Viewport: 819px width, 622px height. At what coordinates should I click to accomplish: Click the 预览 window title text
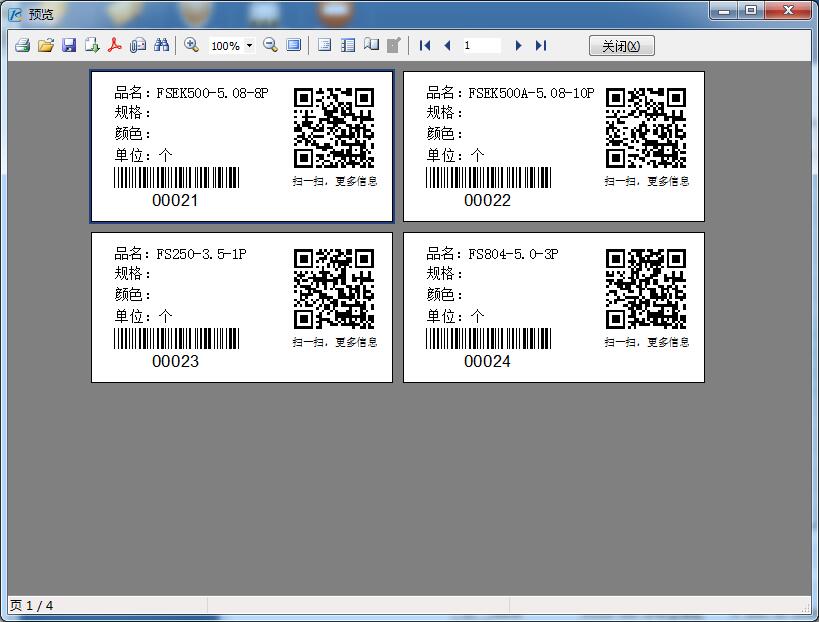41,15
